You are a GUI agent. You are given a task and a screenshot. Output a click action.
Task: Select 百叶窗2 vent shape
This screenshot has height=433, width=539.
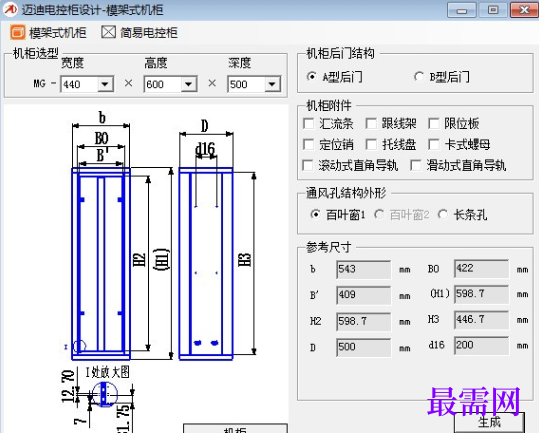click(379, 215)
